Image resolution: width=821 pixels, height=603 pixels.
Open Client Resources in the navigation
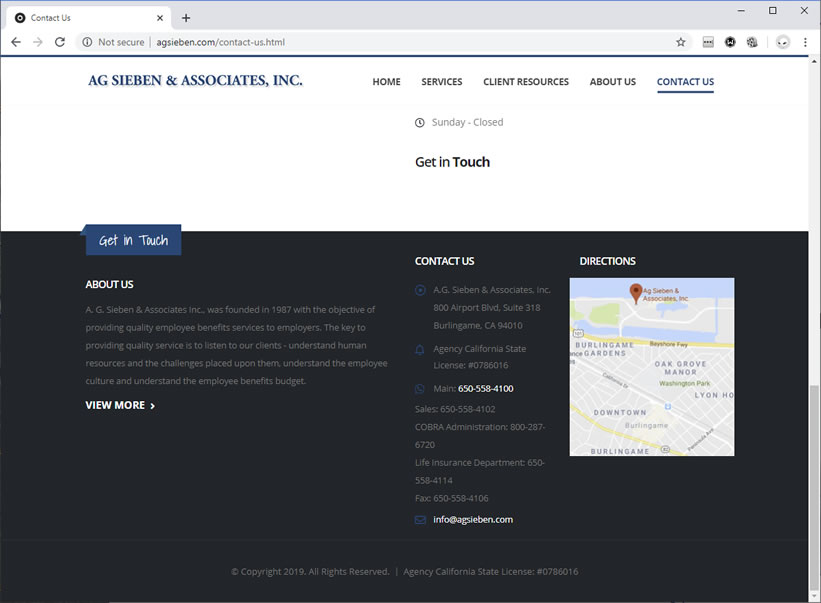coord(525,82)
